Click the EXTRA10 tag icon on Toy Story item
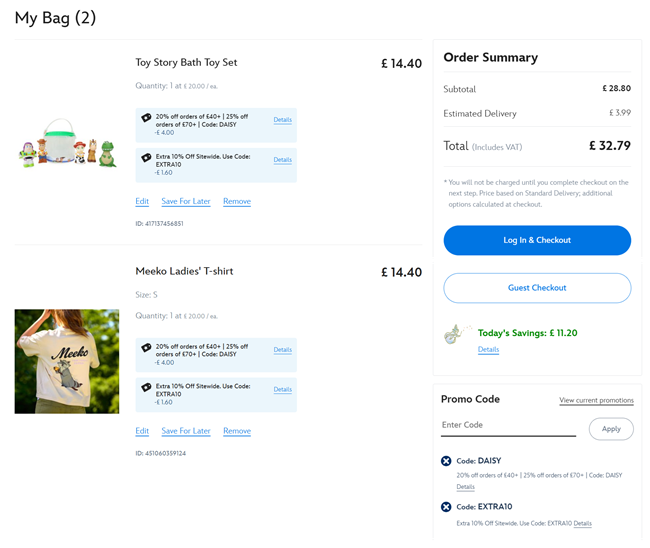This screenshot has height=548, width=650. point(146,157)
